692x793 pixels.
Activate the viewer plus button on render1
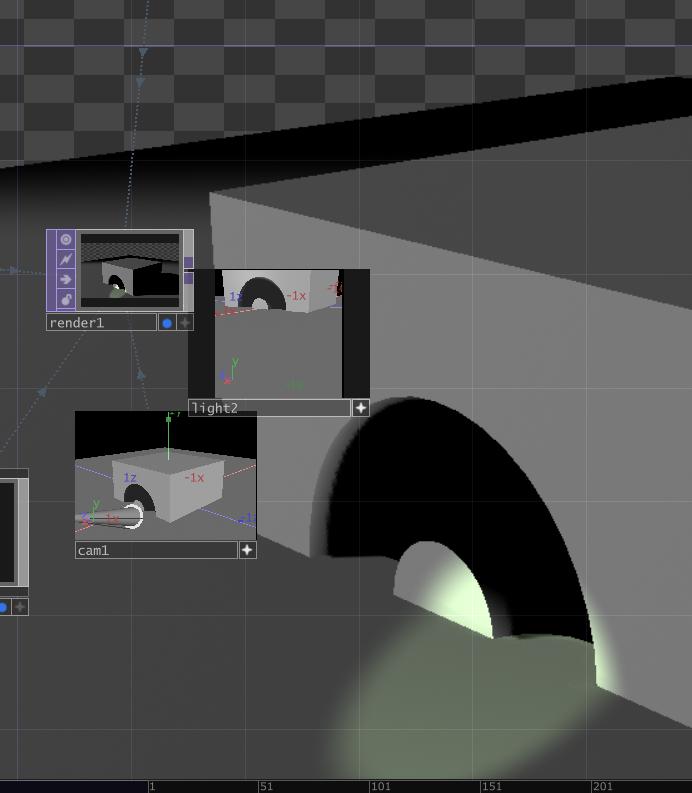point(185,323)
